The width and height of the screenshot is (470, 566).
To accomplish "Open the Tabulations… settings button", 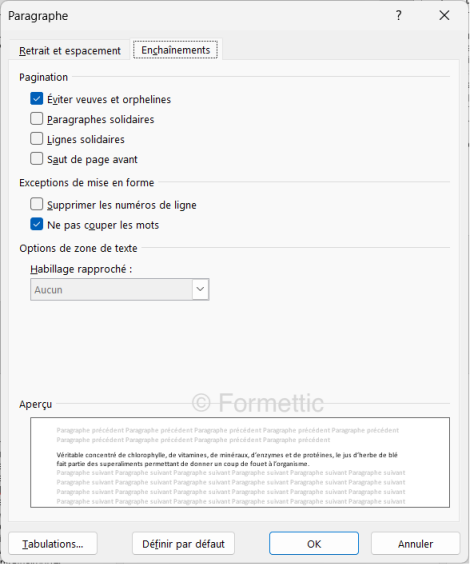I will pyautogui.click(x=53, y=544).
